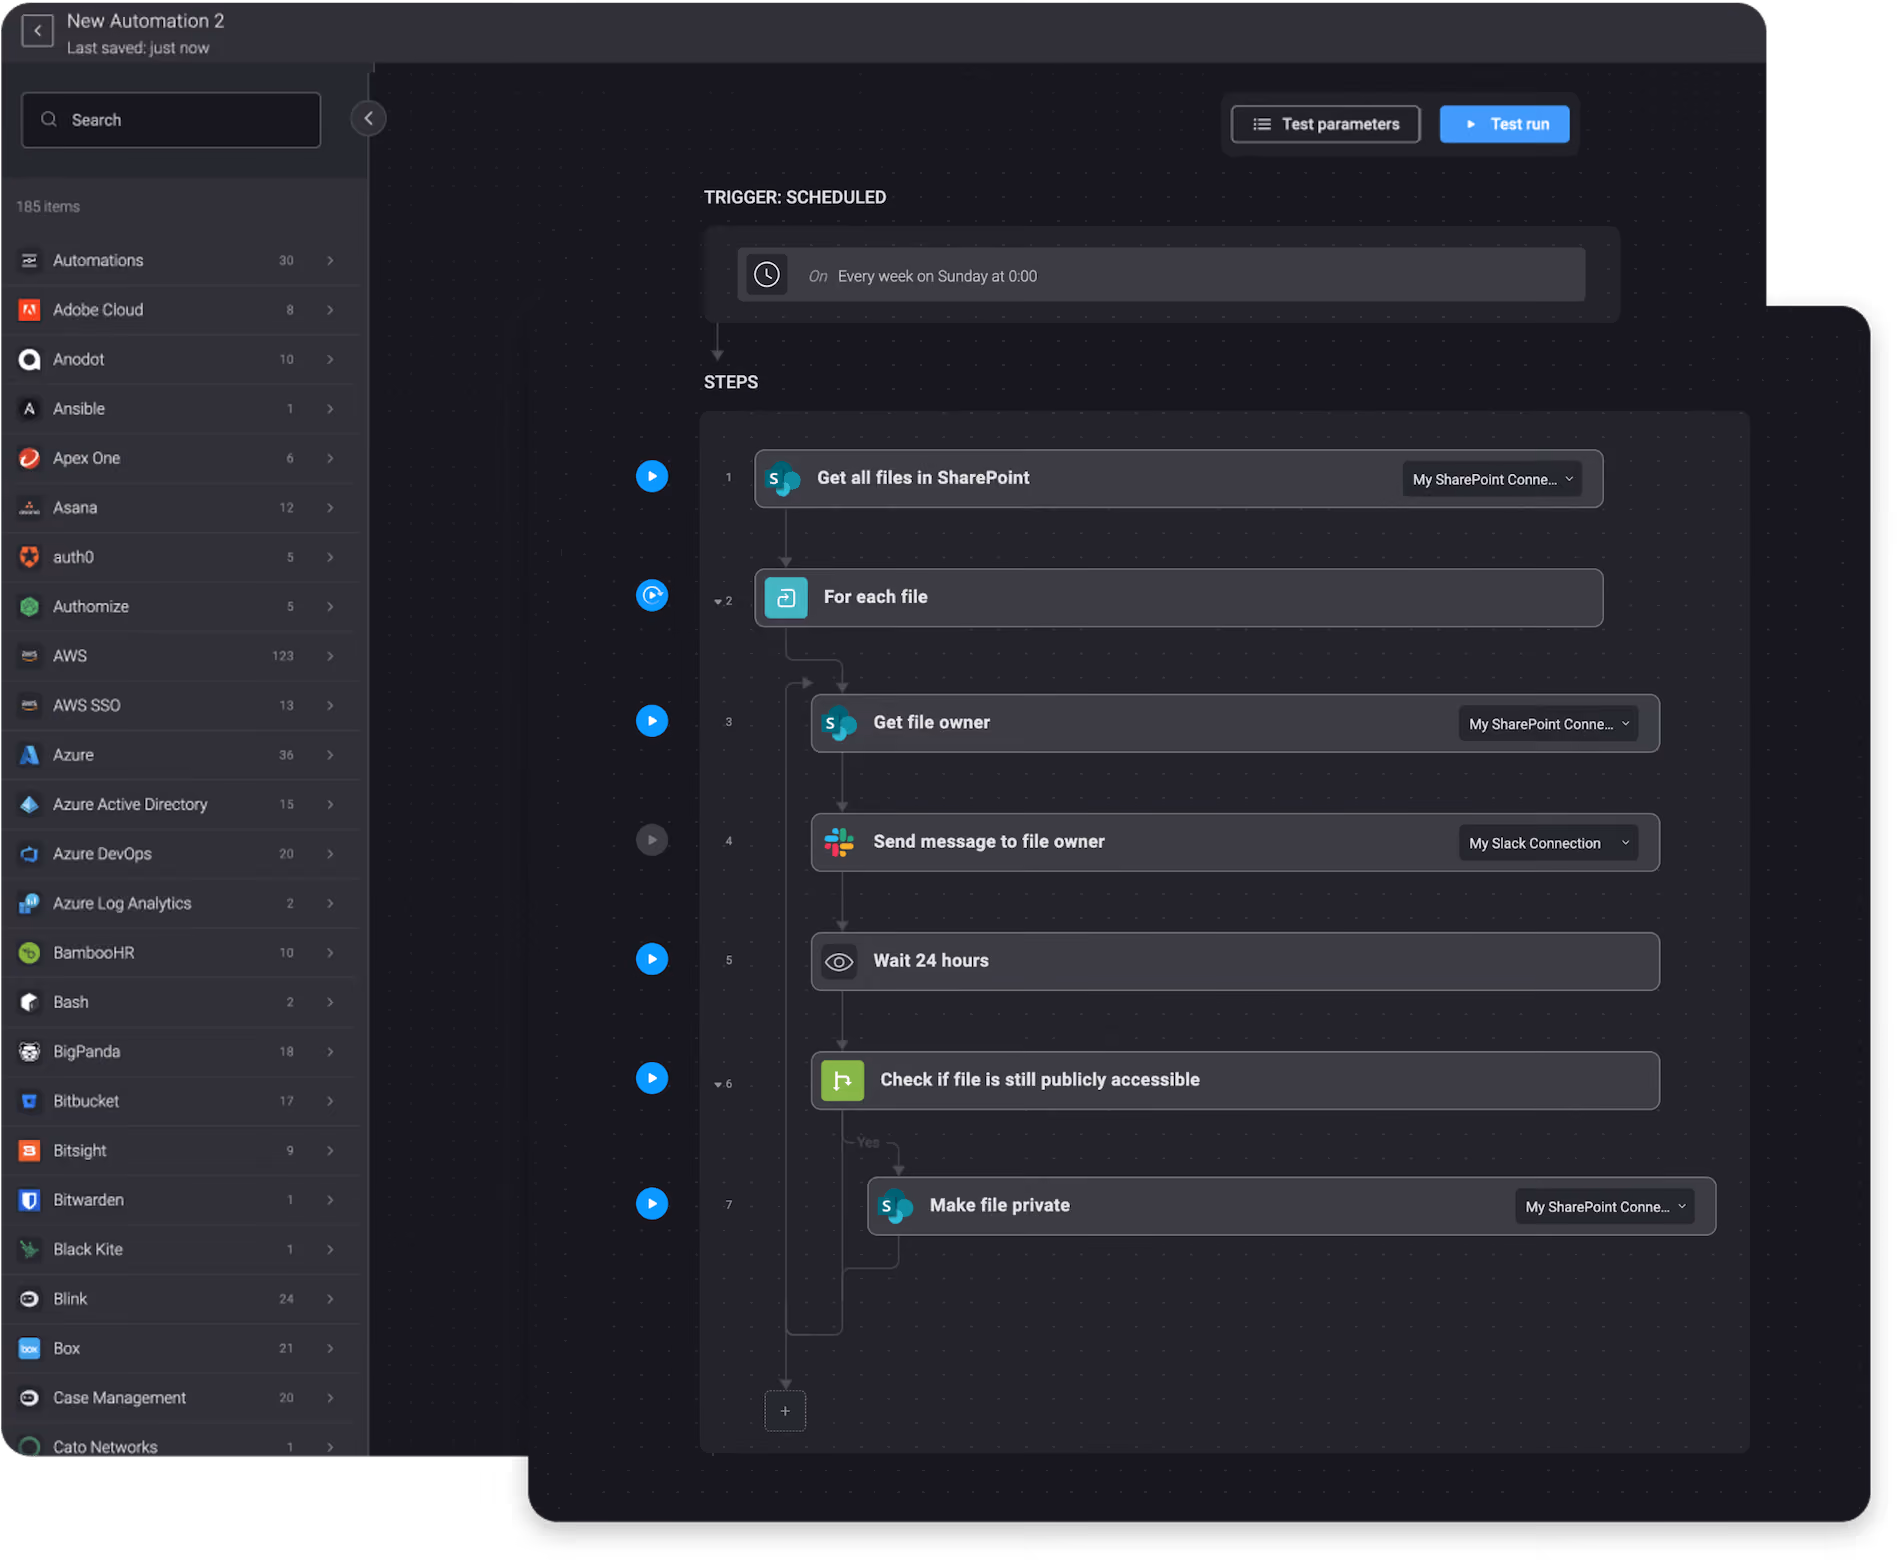The height and width of the screenshot is (1560, 1900).
Task: Open the Case Management row
Action: point(181,1398)
